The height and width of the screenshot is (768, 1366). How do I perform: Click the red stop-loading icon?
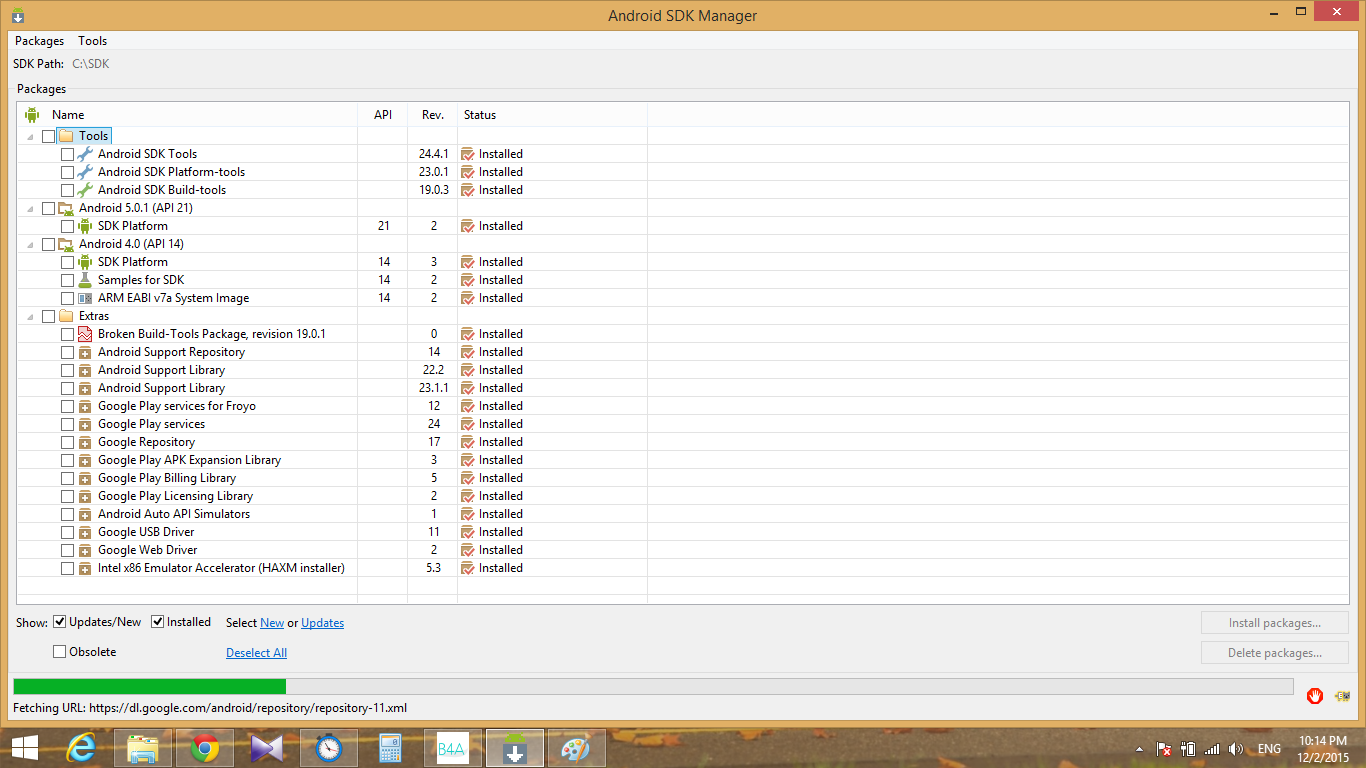tap(1315, 696)
